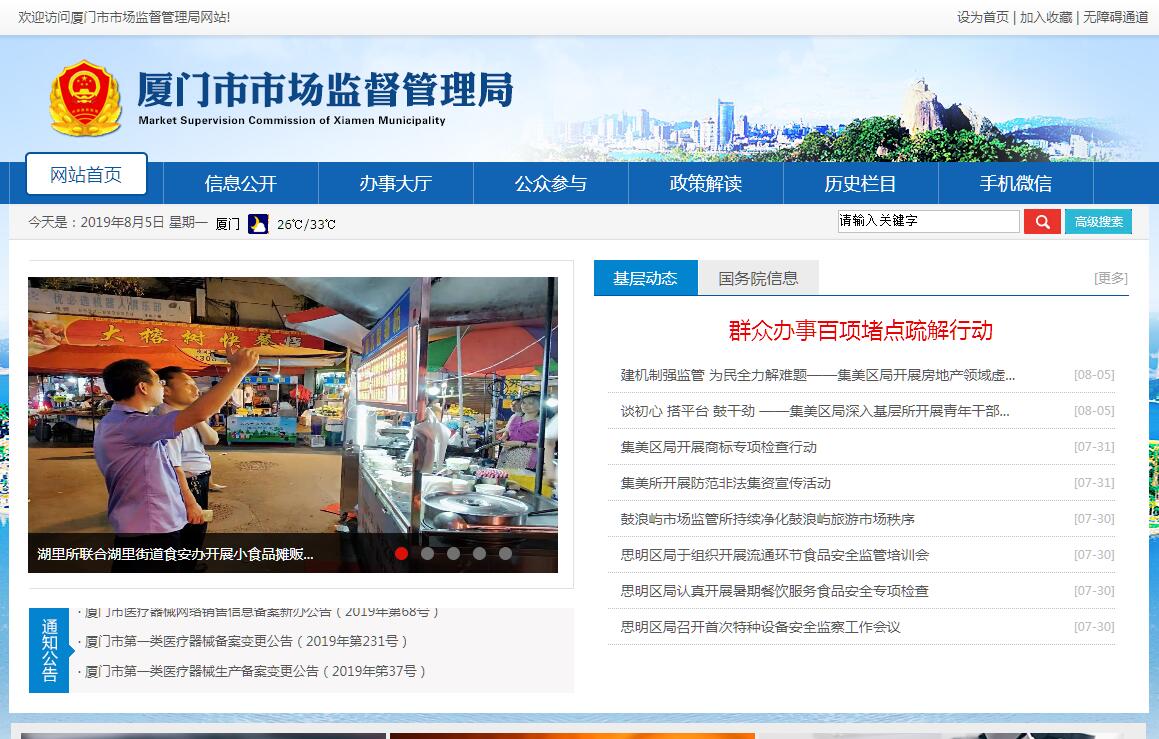Open the 集美区局开展商标专项检查行动 article
The width and height of the screenshot is (1159, 739).
click(x=718, y=447)
